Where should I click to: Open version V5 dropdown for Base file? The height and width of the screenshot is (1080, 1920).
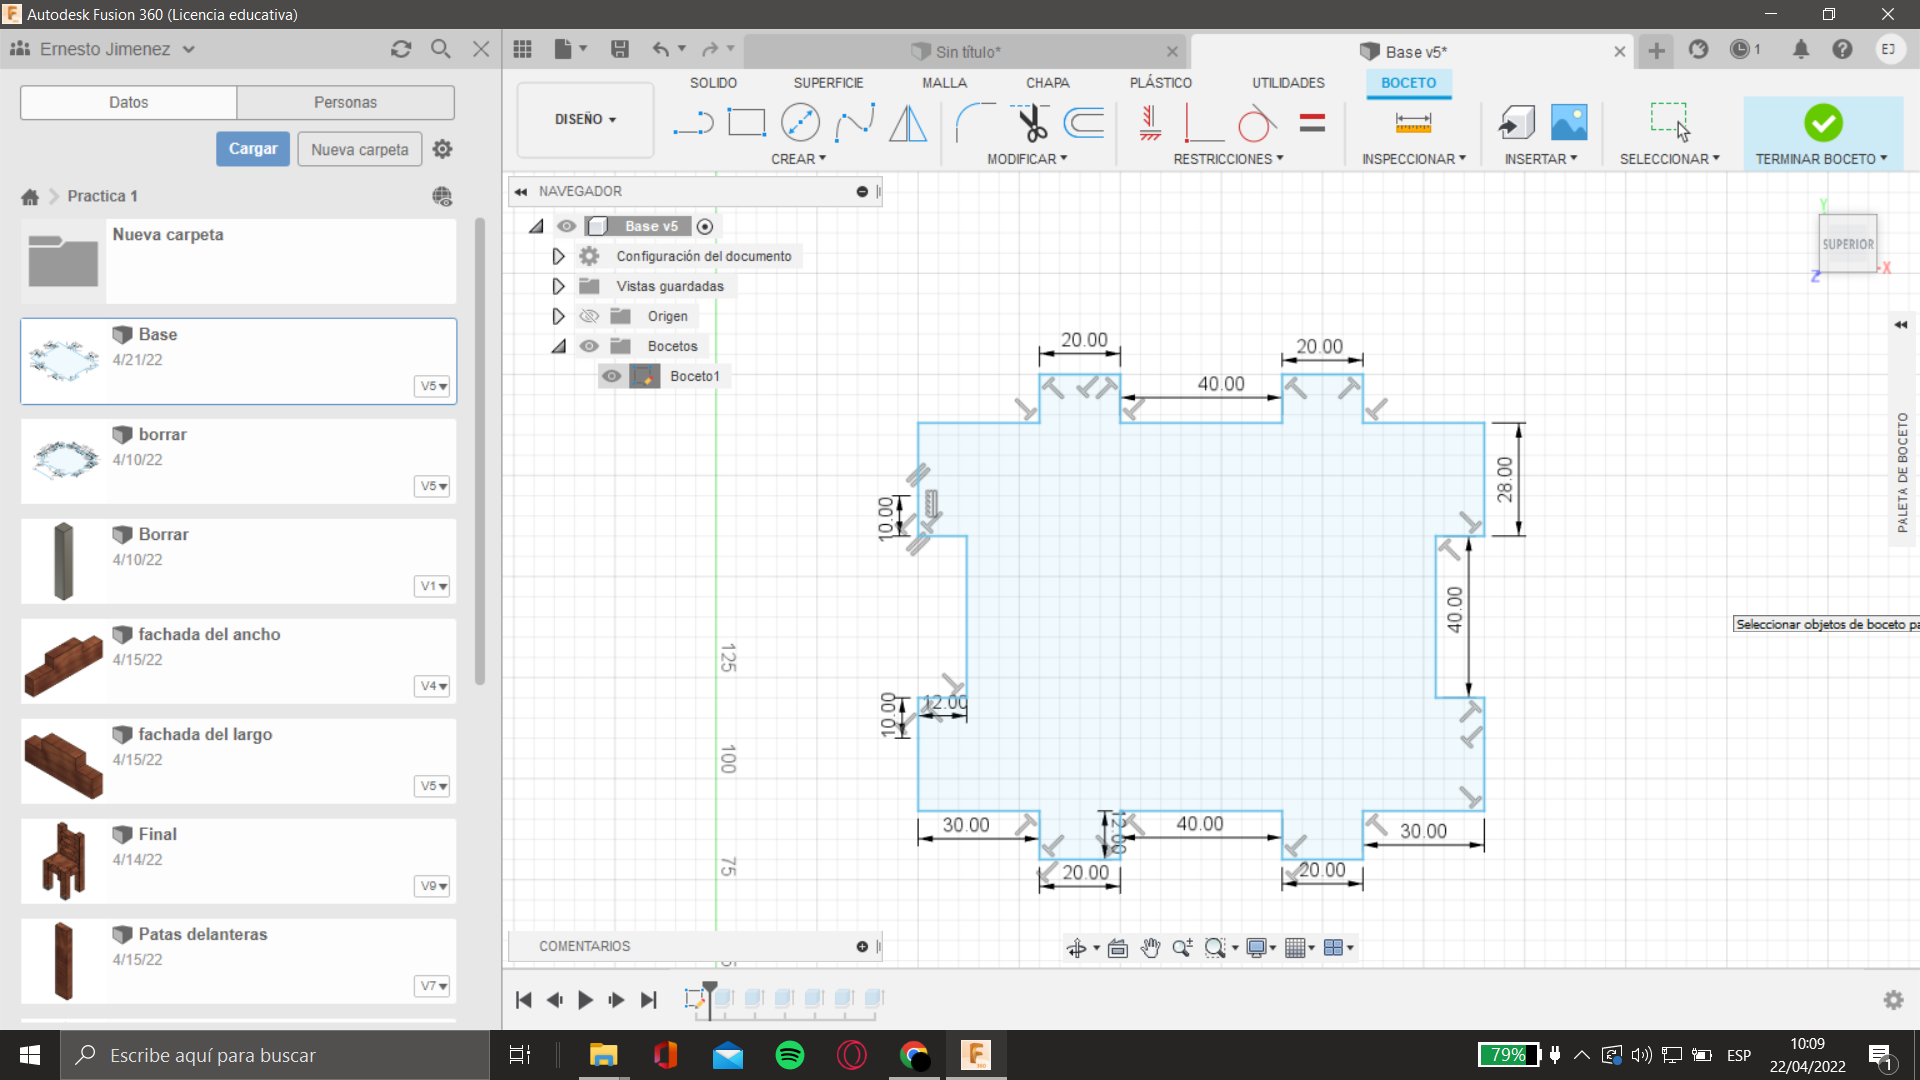pos(433,386)
